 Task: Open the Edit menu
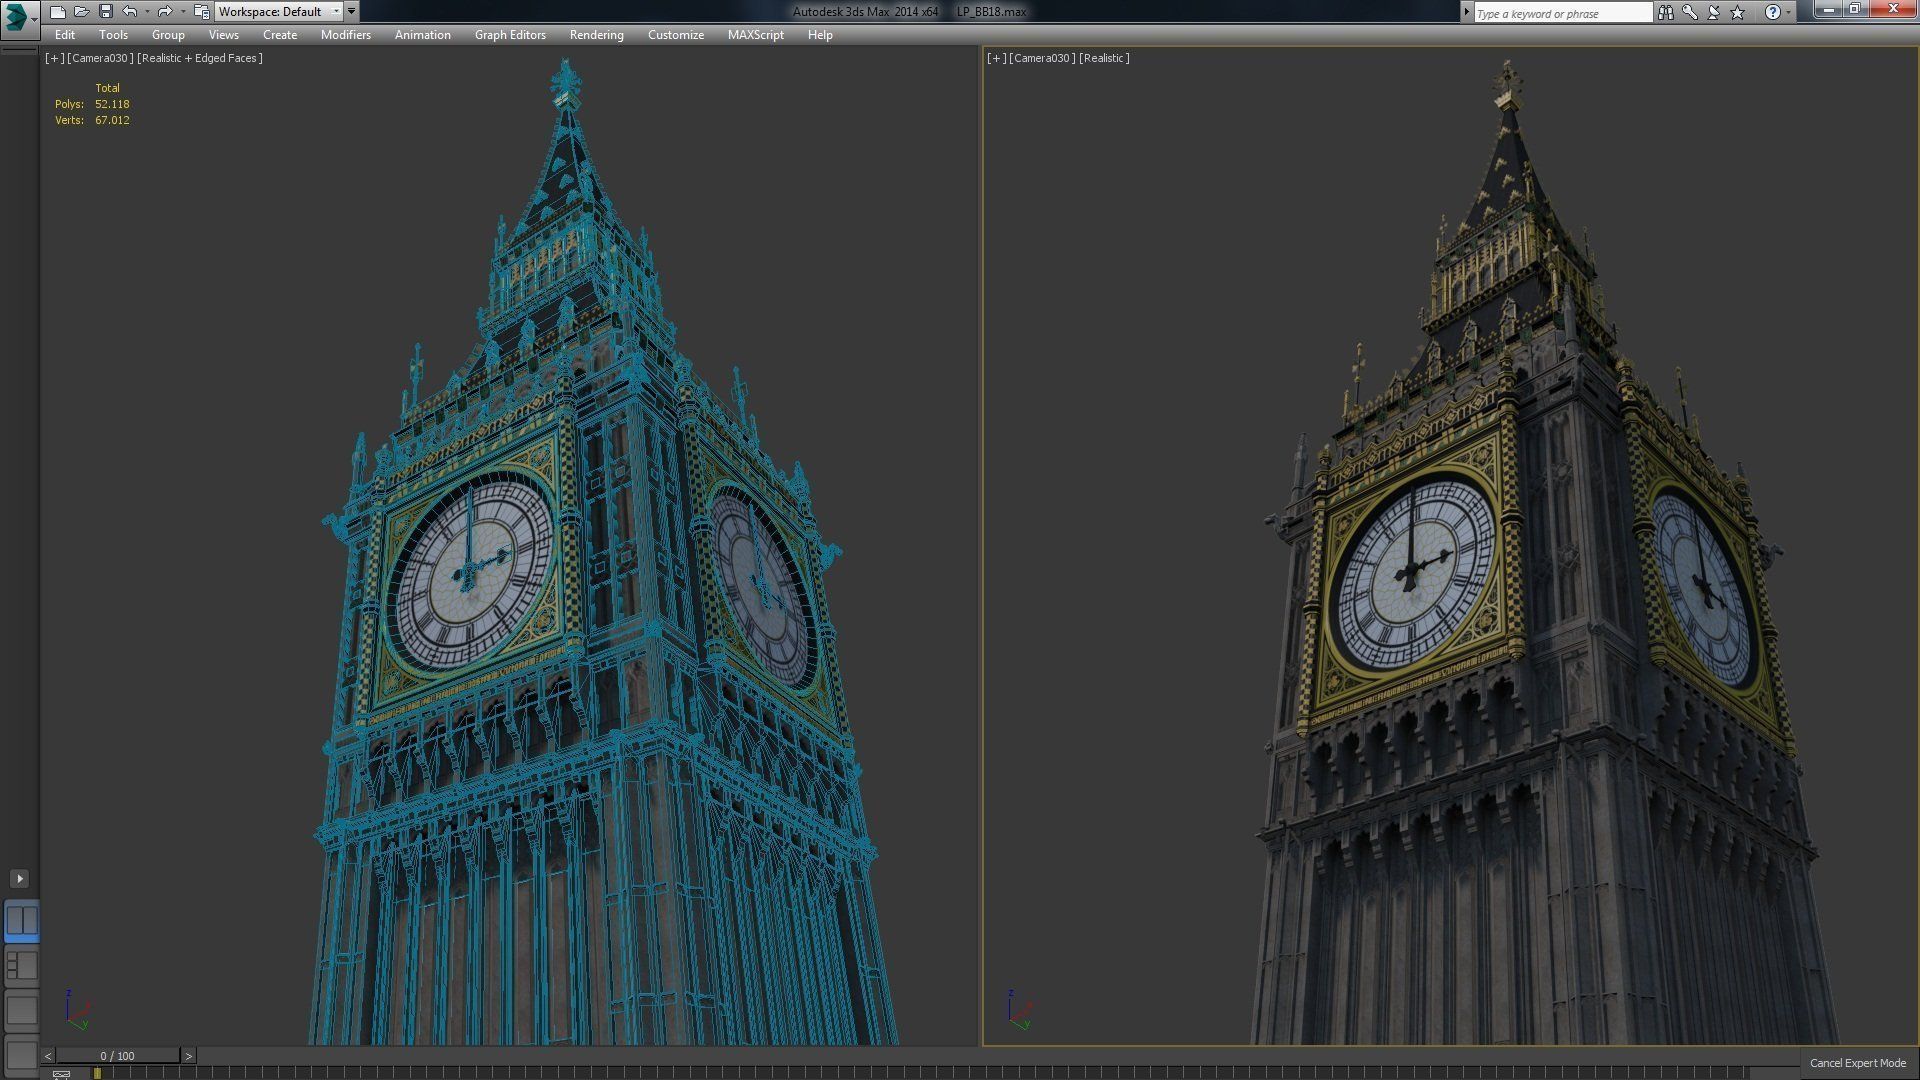[65, 35]
